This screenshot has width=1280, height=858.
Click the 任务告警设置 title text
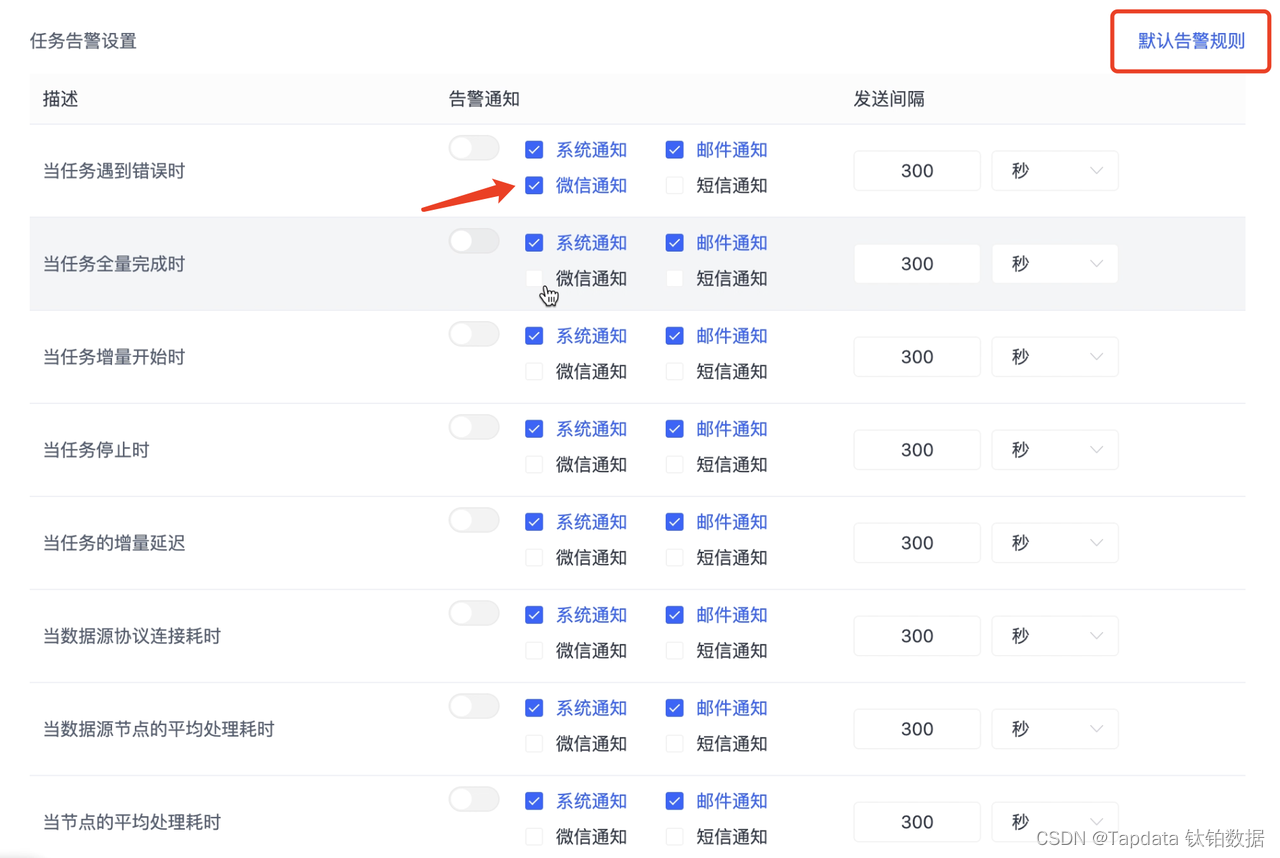(x=83, y=41)
